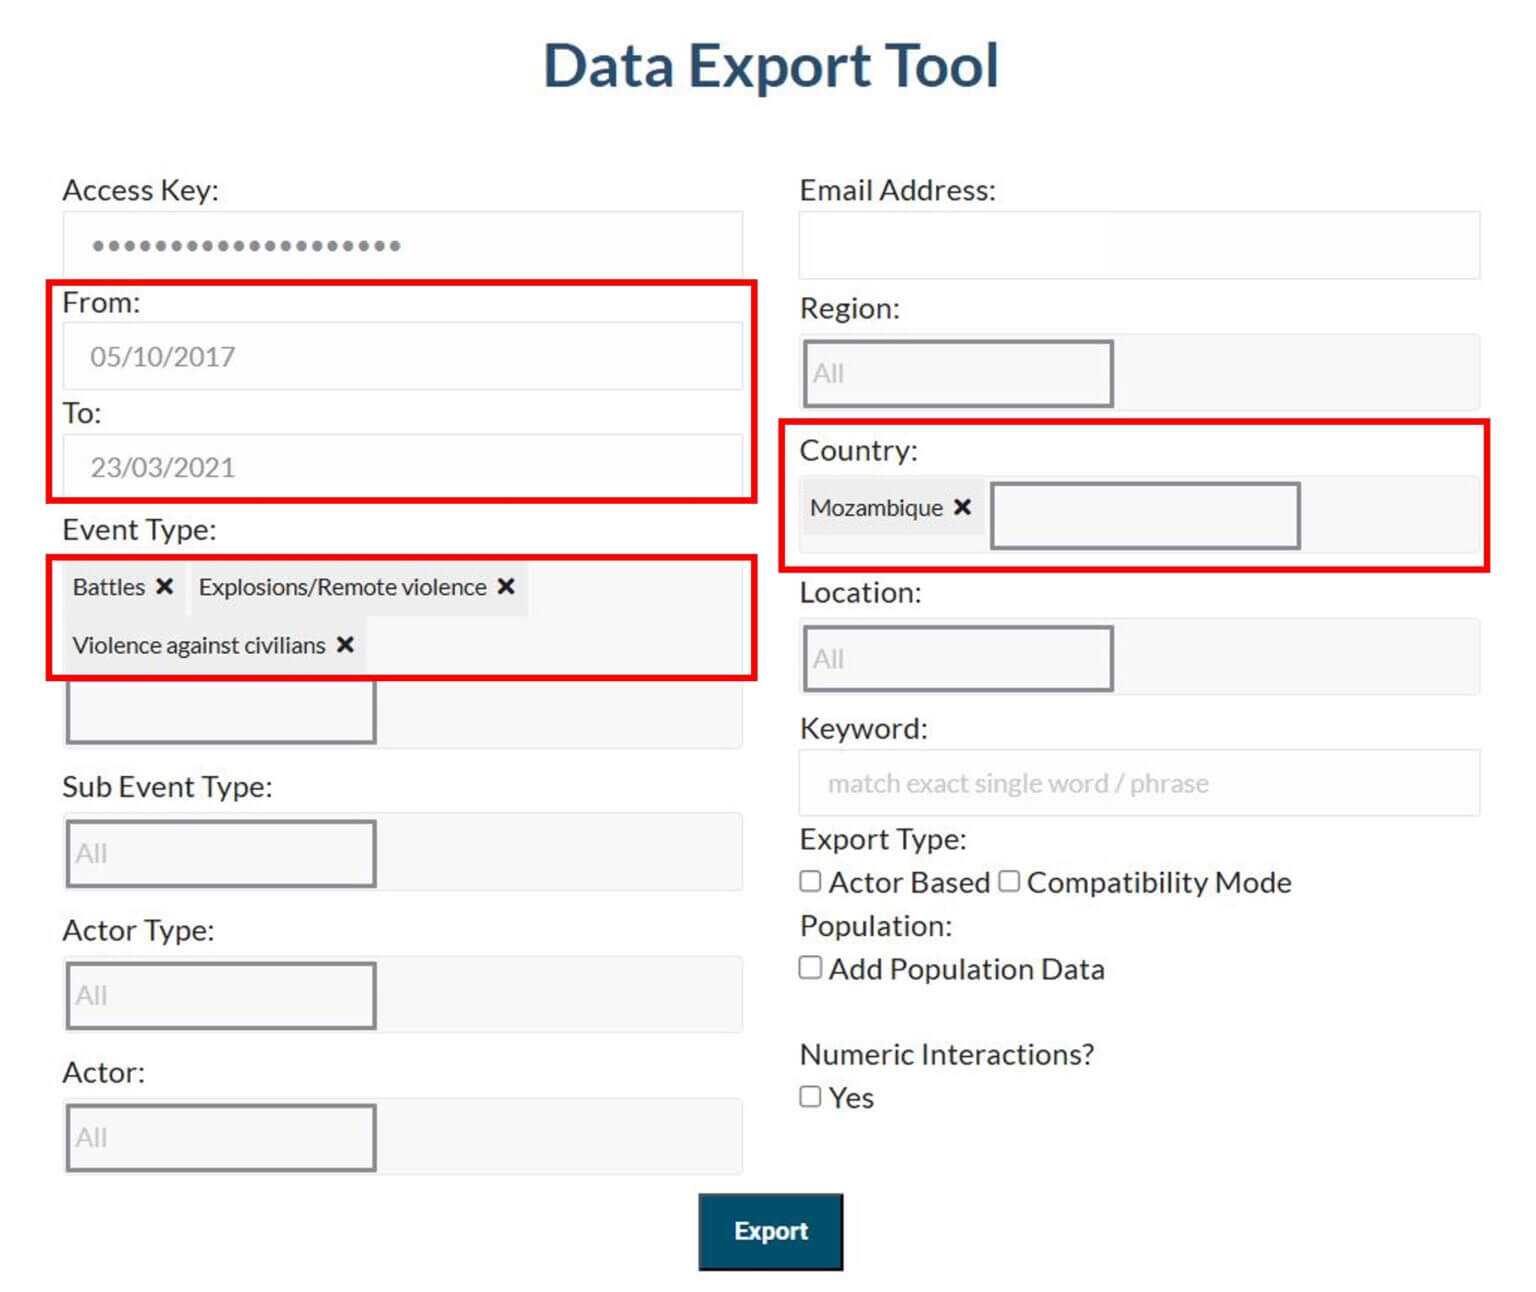Screen dimensions: 1536x1292
Task: Open the Region selection box
Action: click(x=958, y=373)
